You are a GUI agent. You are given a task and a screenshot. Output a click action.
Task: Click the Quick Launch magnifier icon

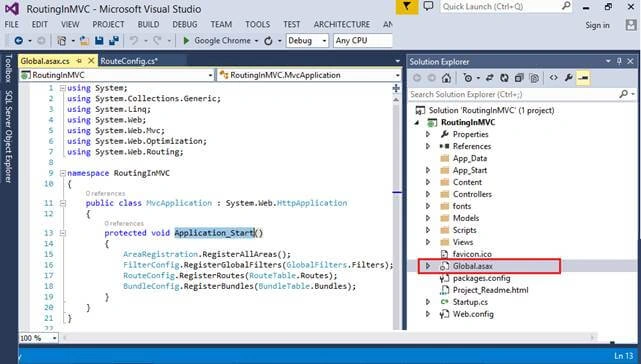tap(566, 6)
